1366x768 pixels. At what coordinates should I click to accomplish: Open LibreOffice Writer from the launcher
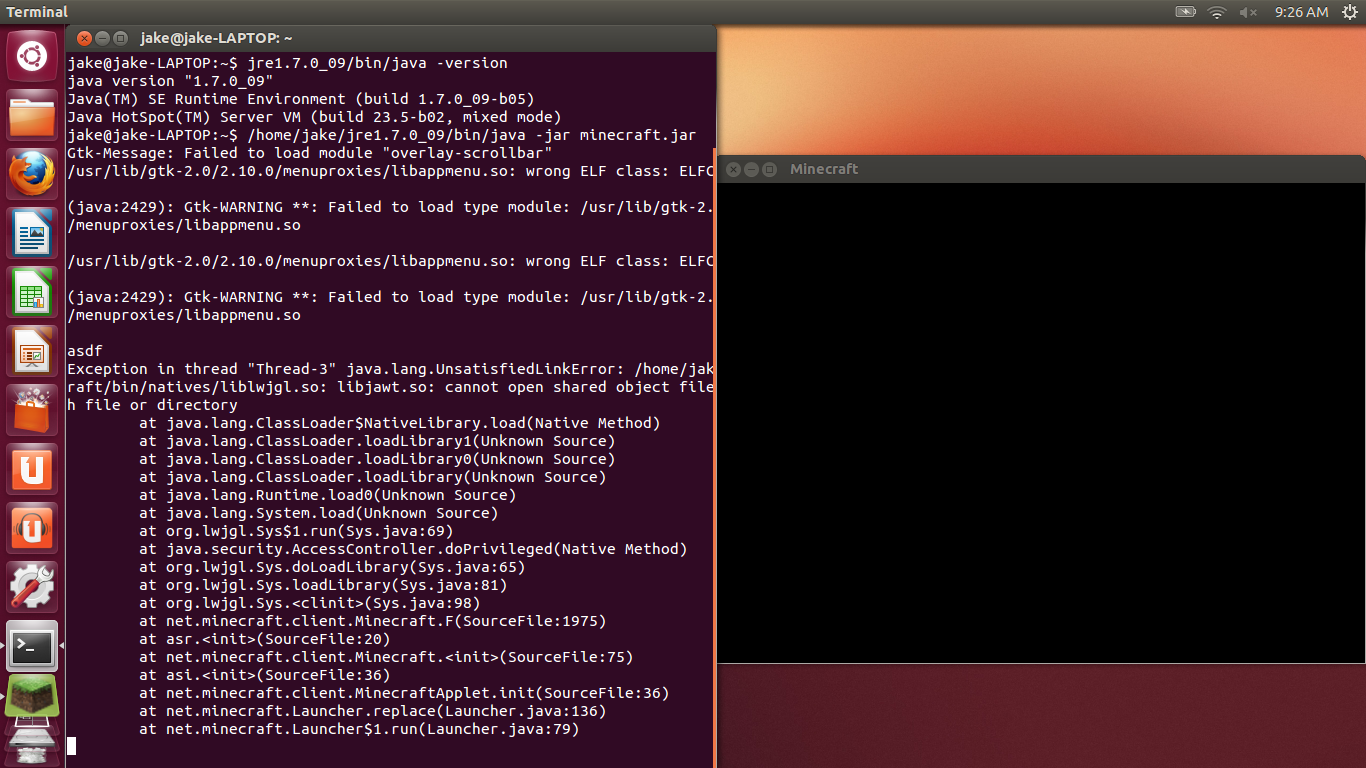32,233
